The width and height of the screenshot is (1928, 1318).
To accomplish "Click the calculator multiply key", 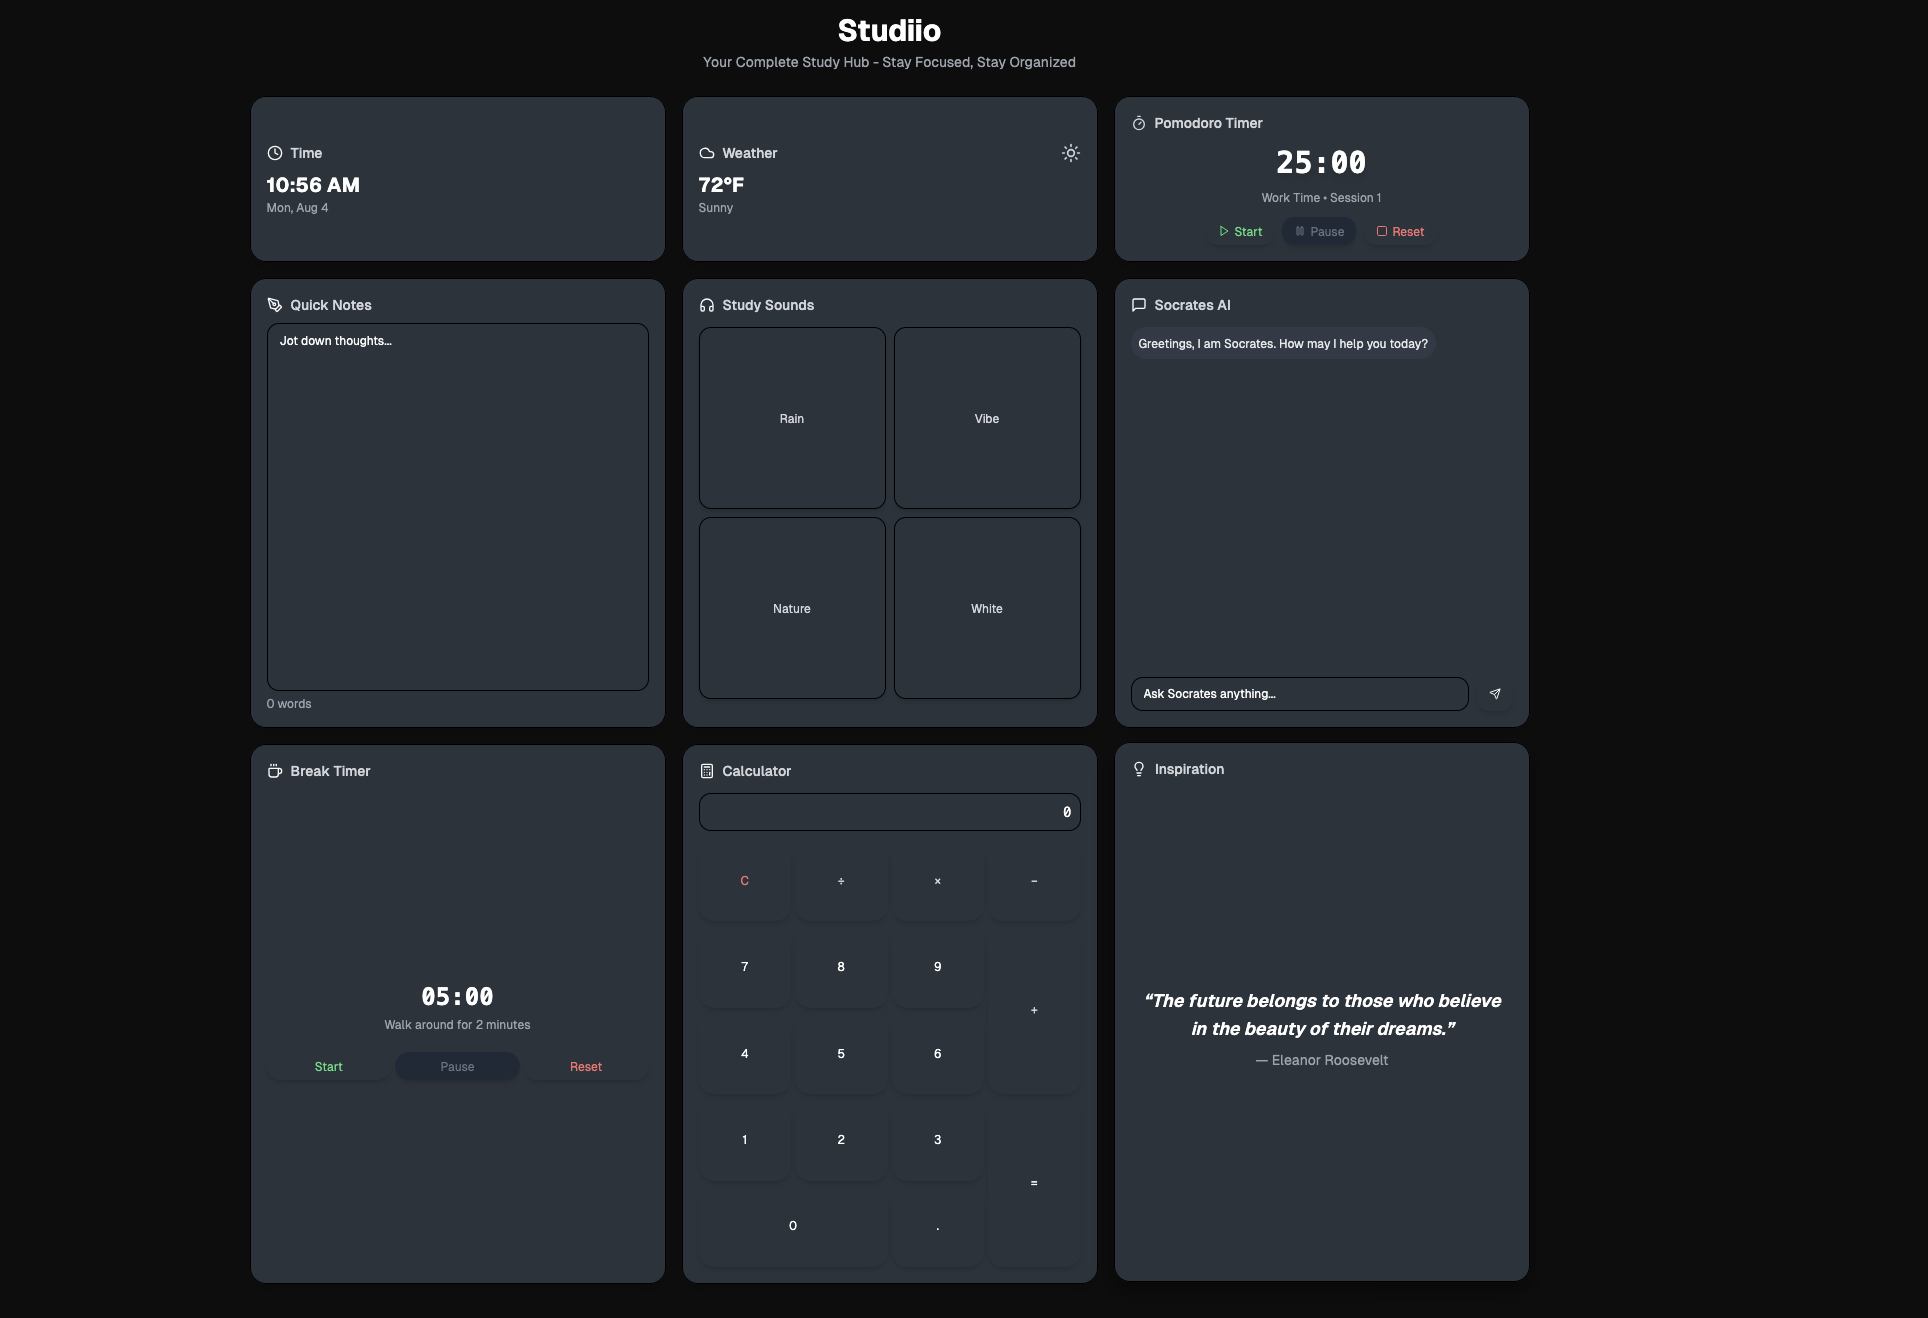I will [937, 881].
